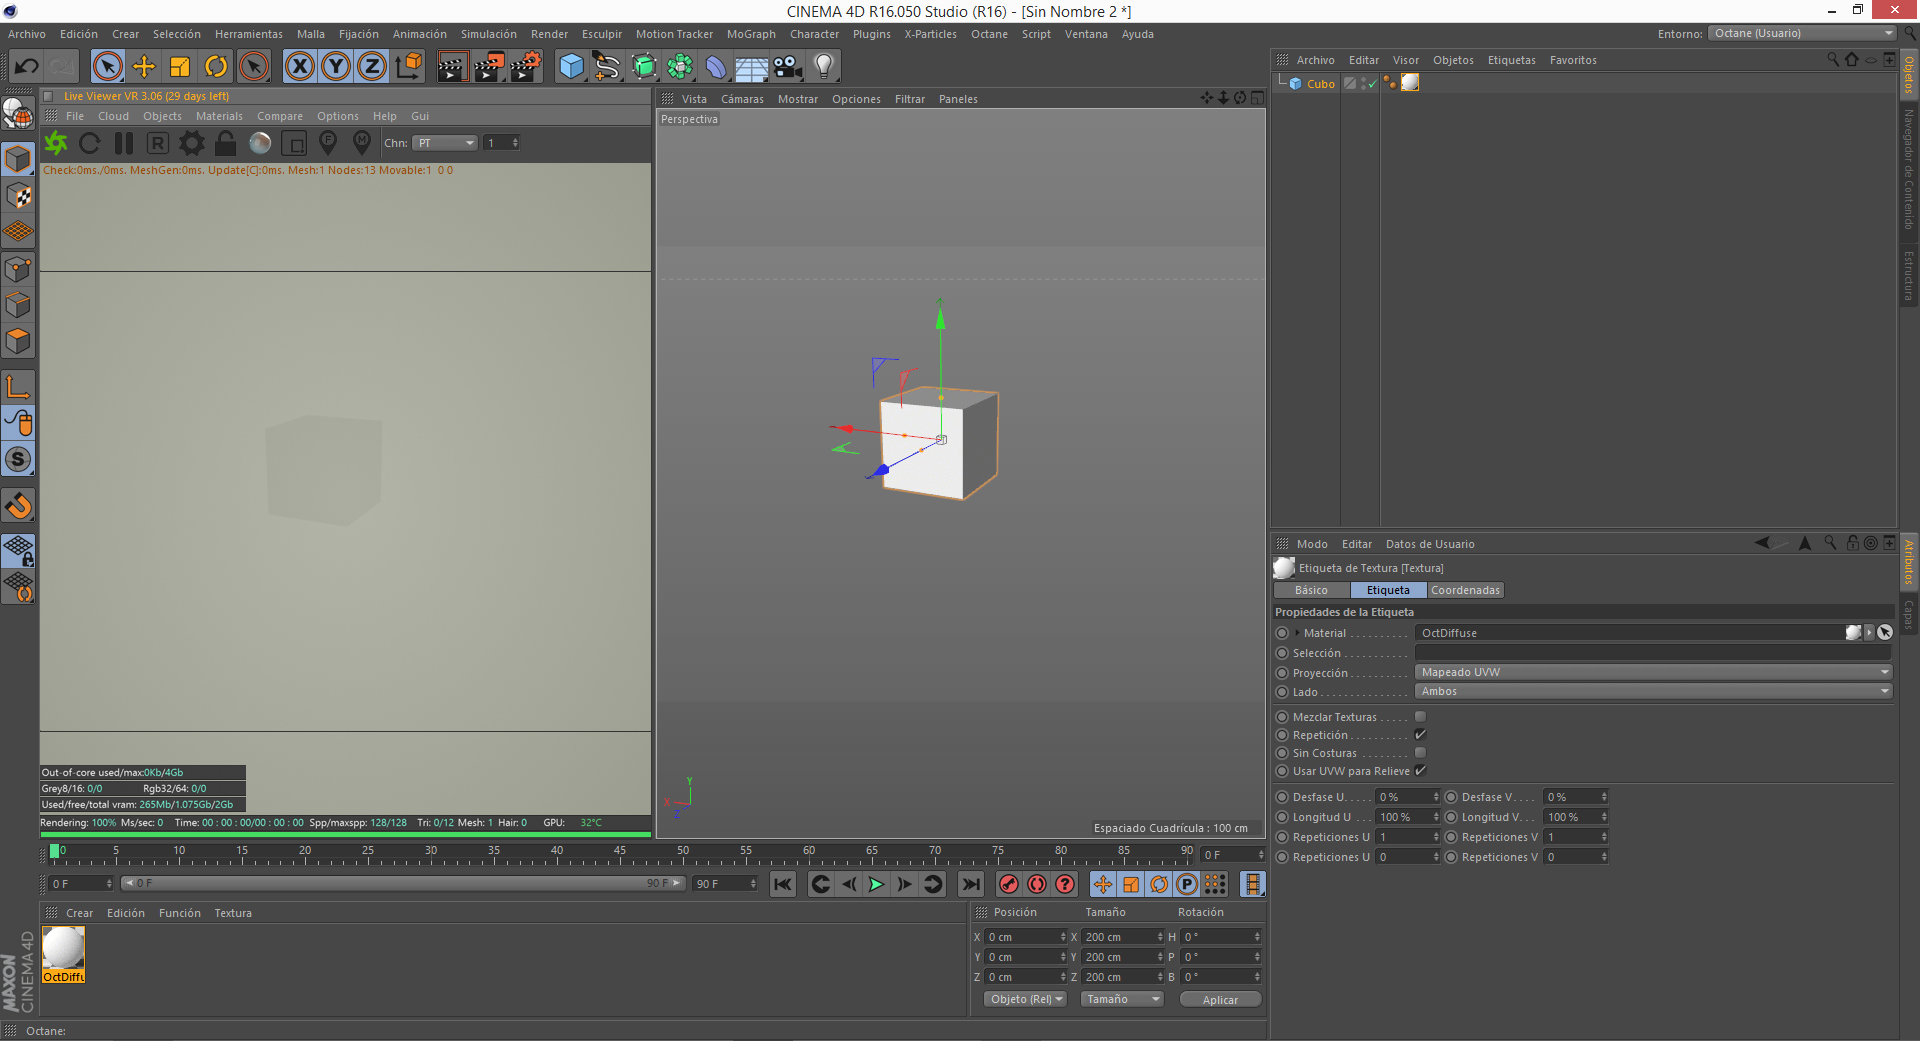Viewport: 1920px width, 1041px height.
Task: Open the Materials menu in Live Viewer
Action: [x=219, y=116]
